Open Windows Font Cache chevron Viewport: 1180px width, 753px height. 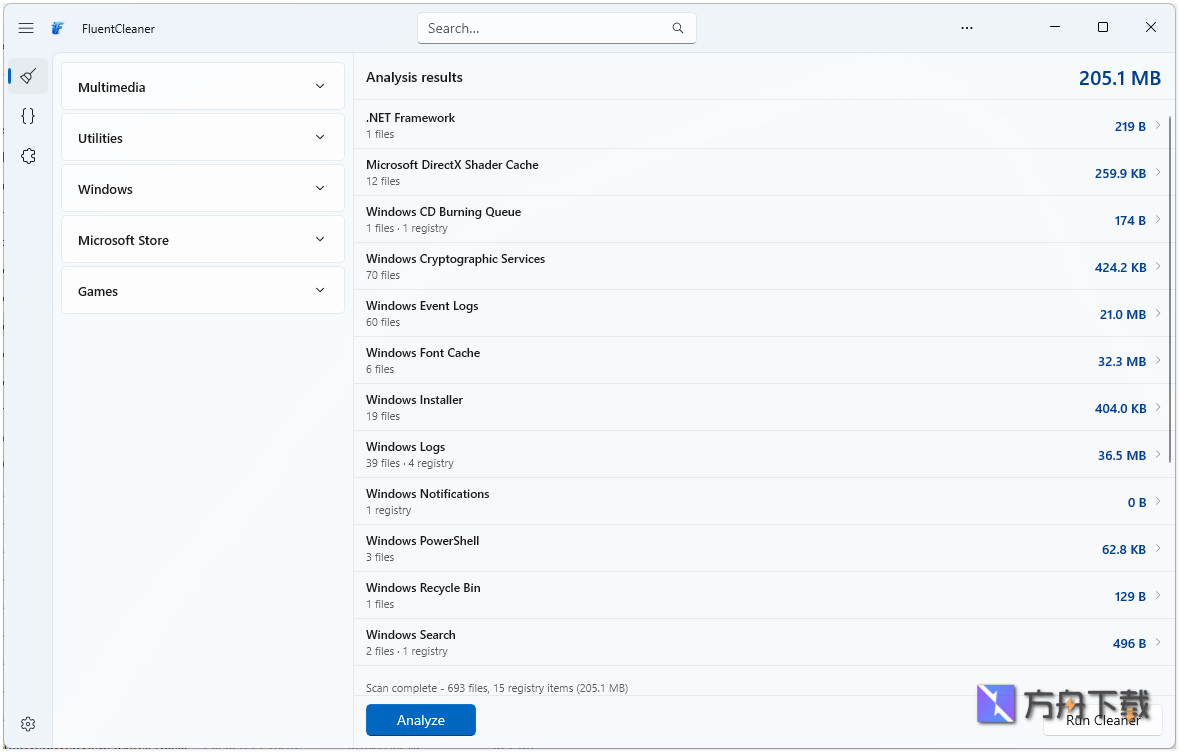click(x=1157, y=360)
